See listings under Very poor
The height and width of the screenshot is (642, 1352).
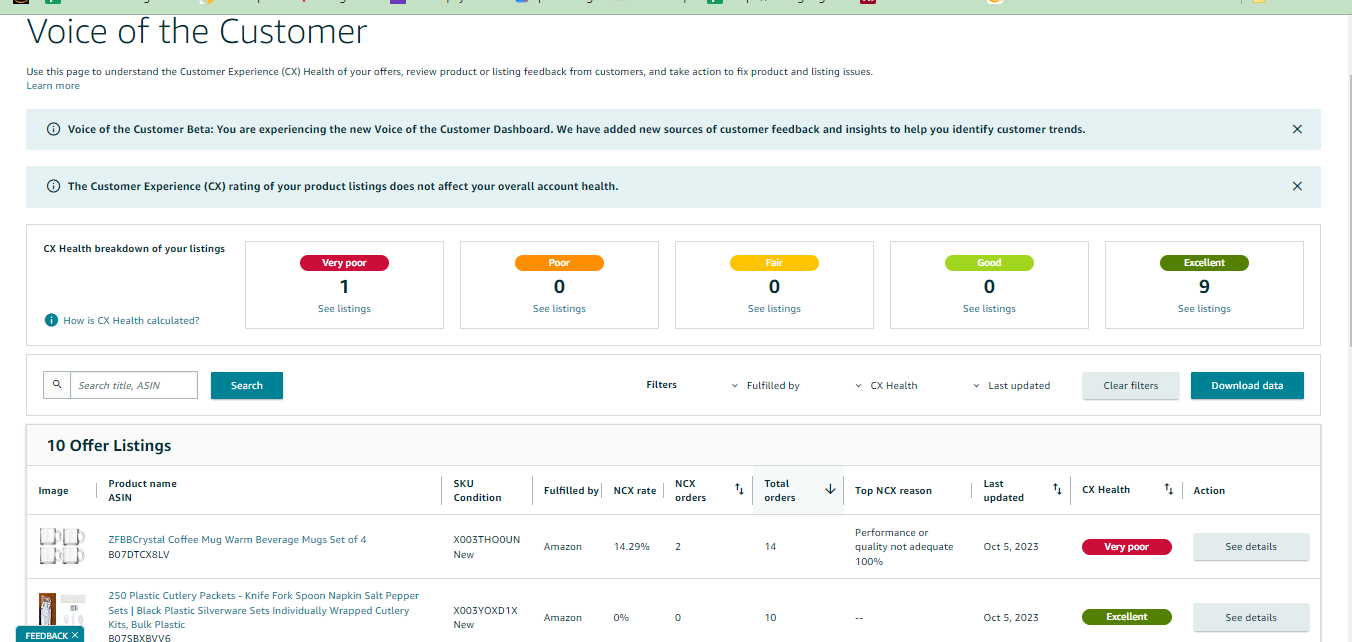pos(344,309)
